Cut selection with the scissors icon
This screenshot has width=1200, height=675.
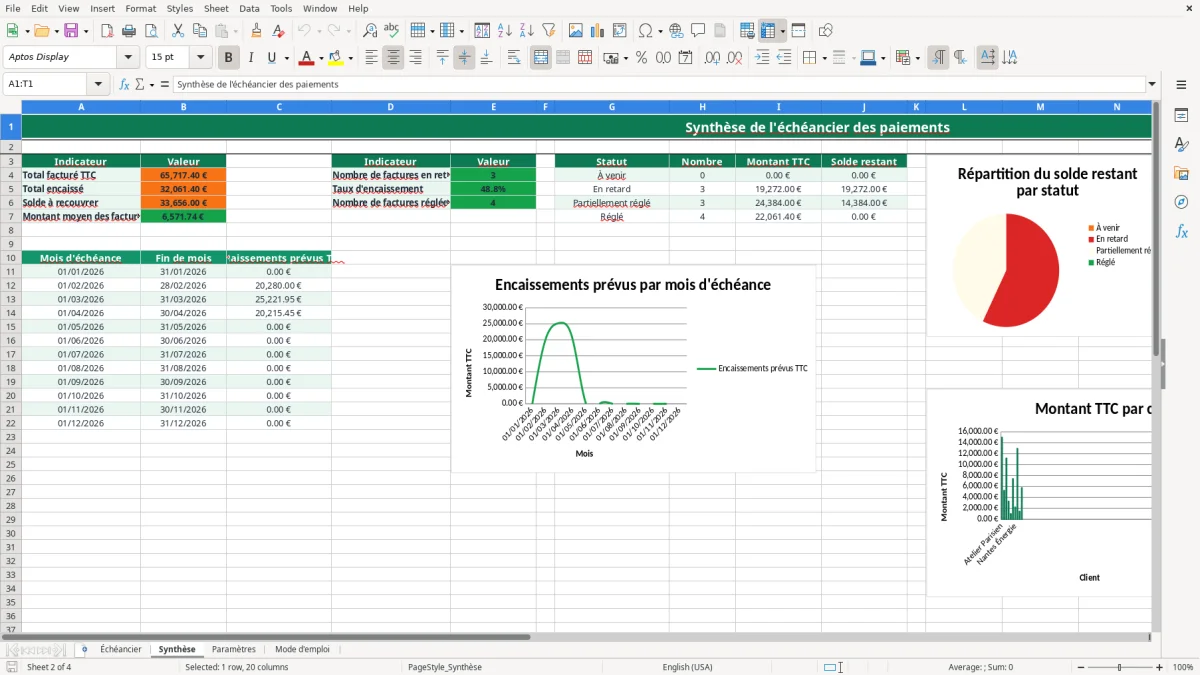click(178, 31)
